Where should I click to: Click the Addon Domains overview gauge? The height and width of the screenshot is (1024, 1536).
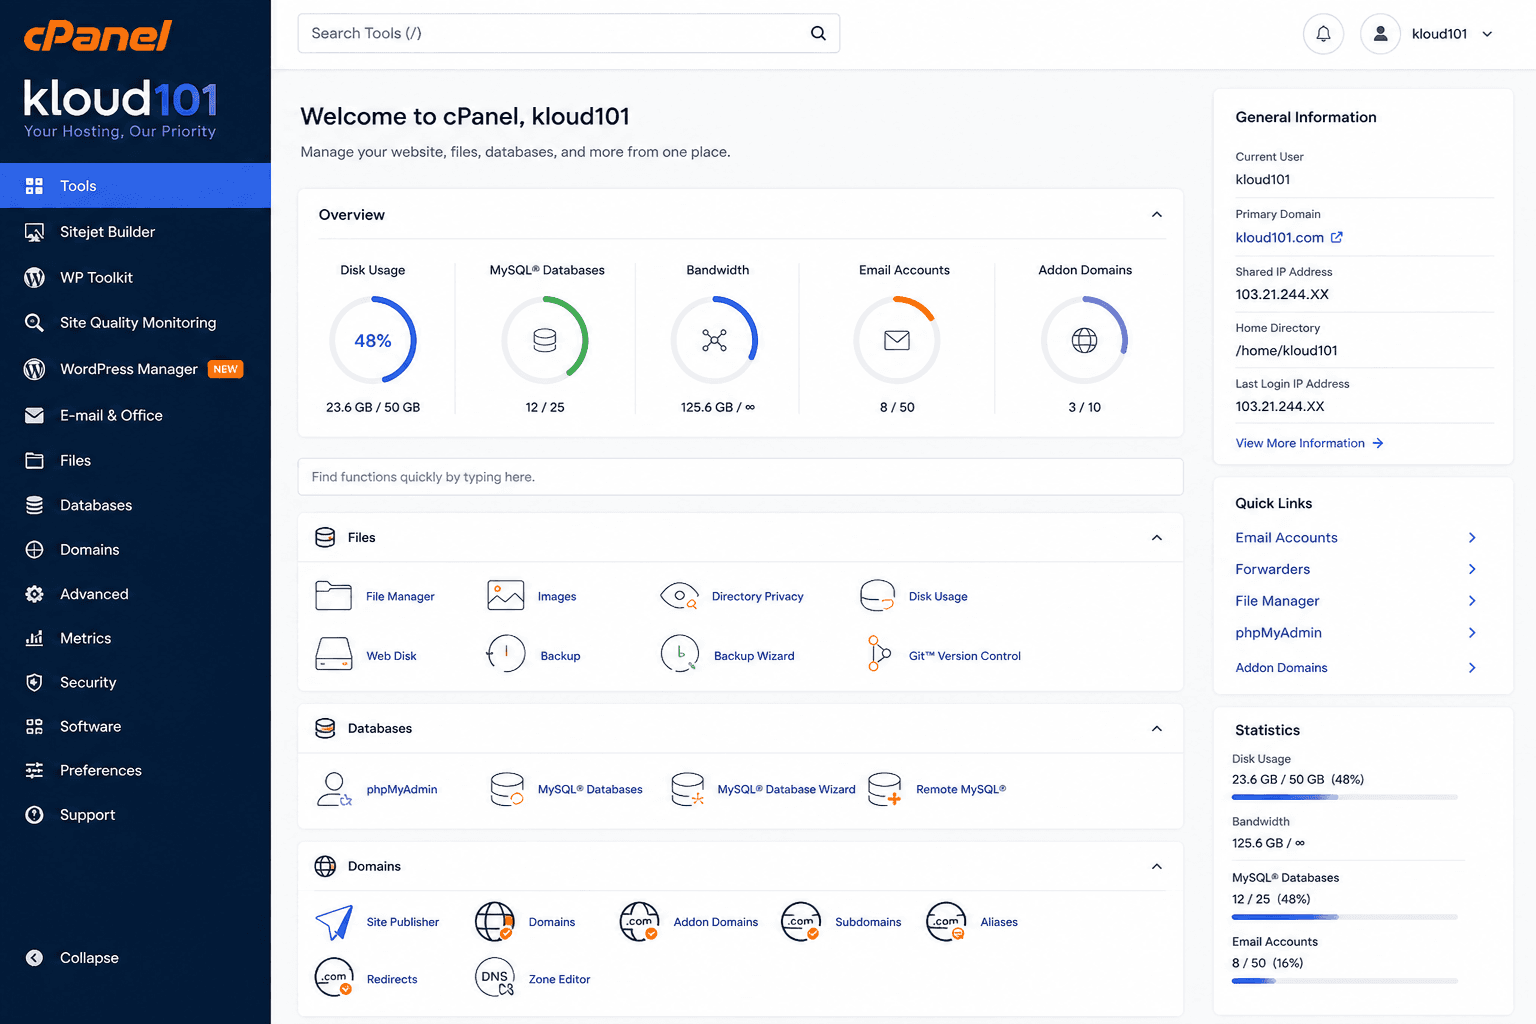[x=1085, y=340]
